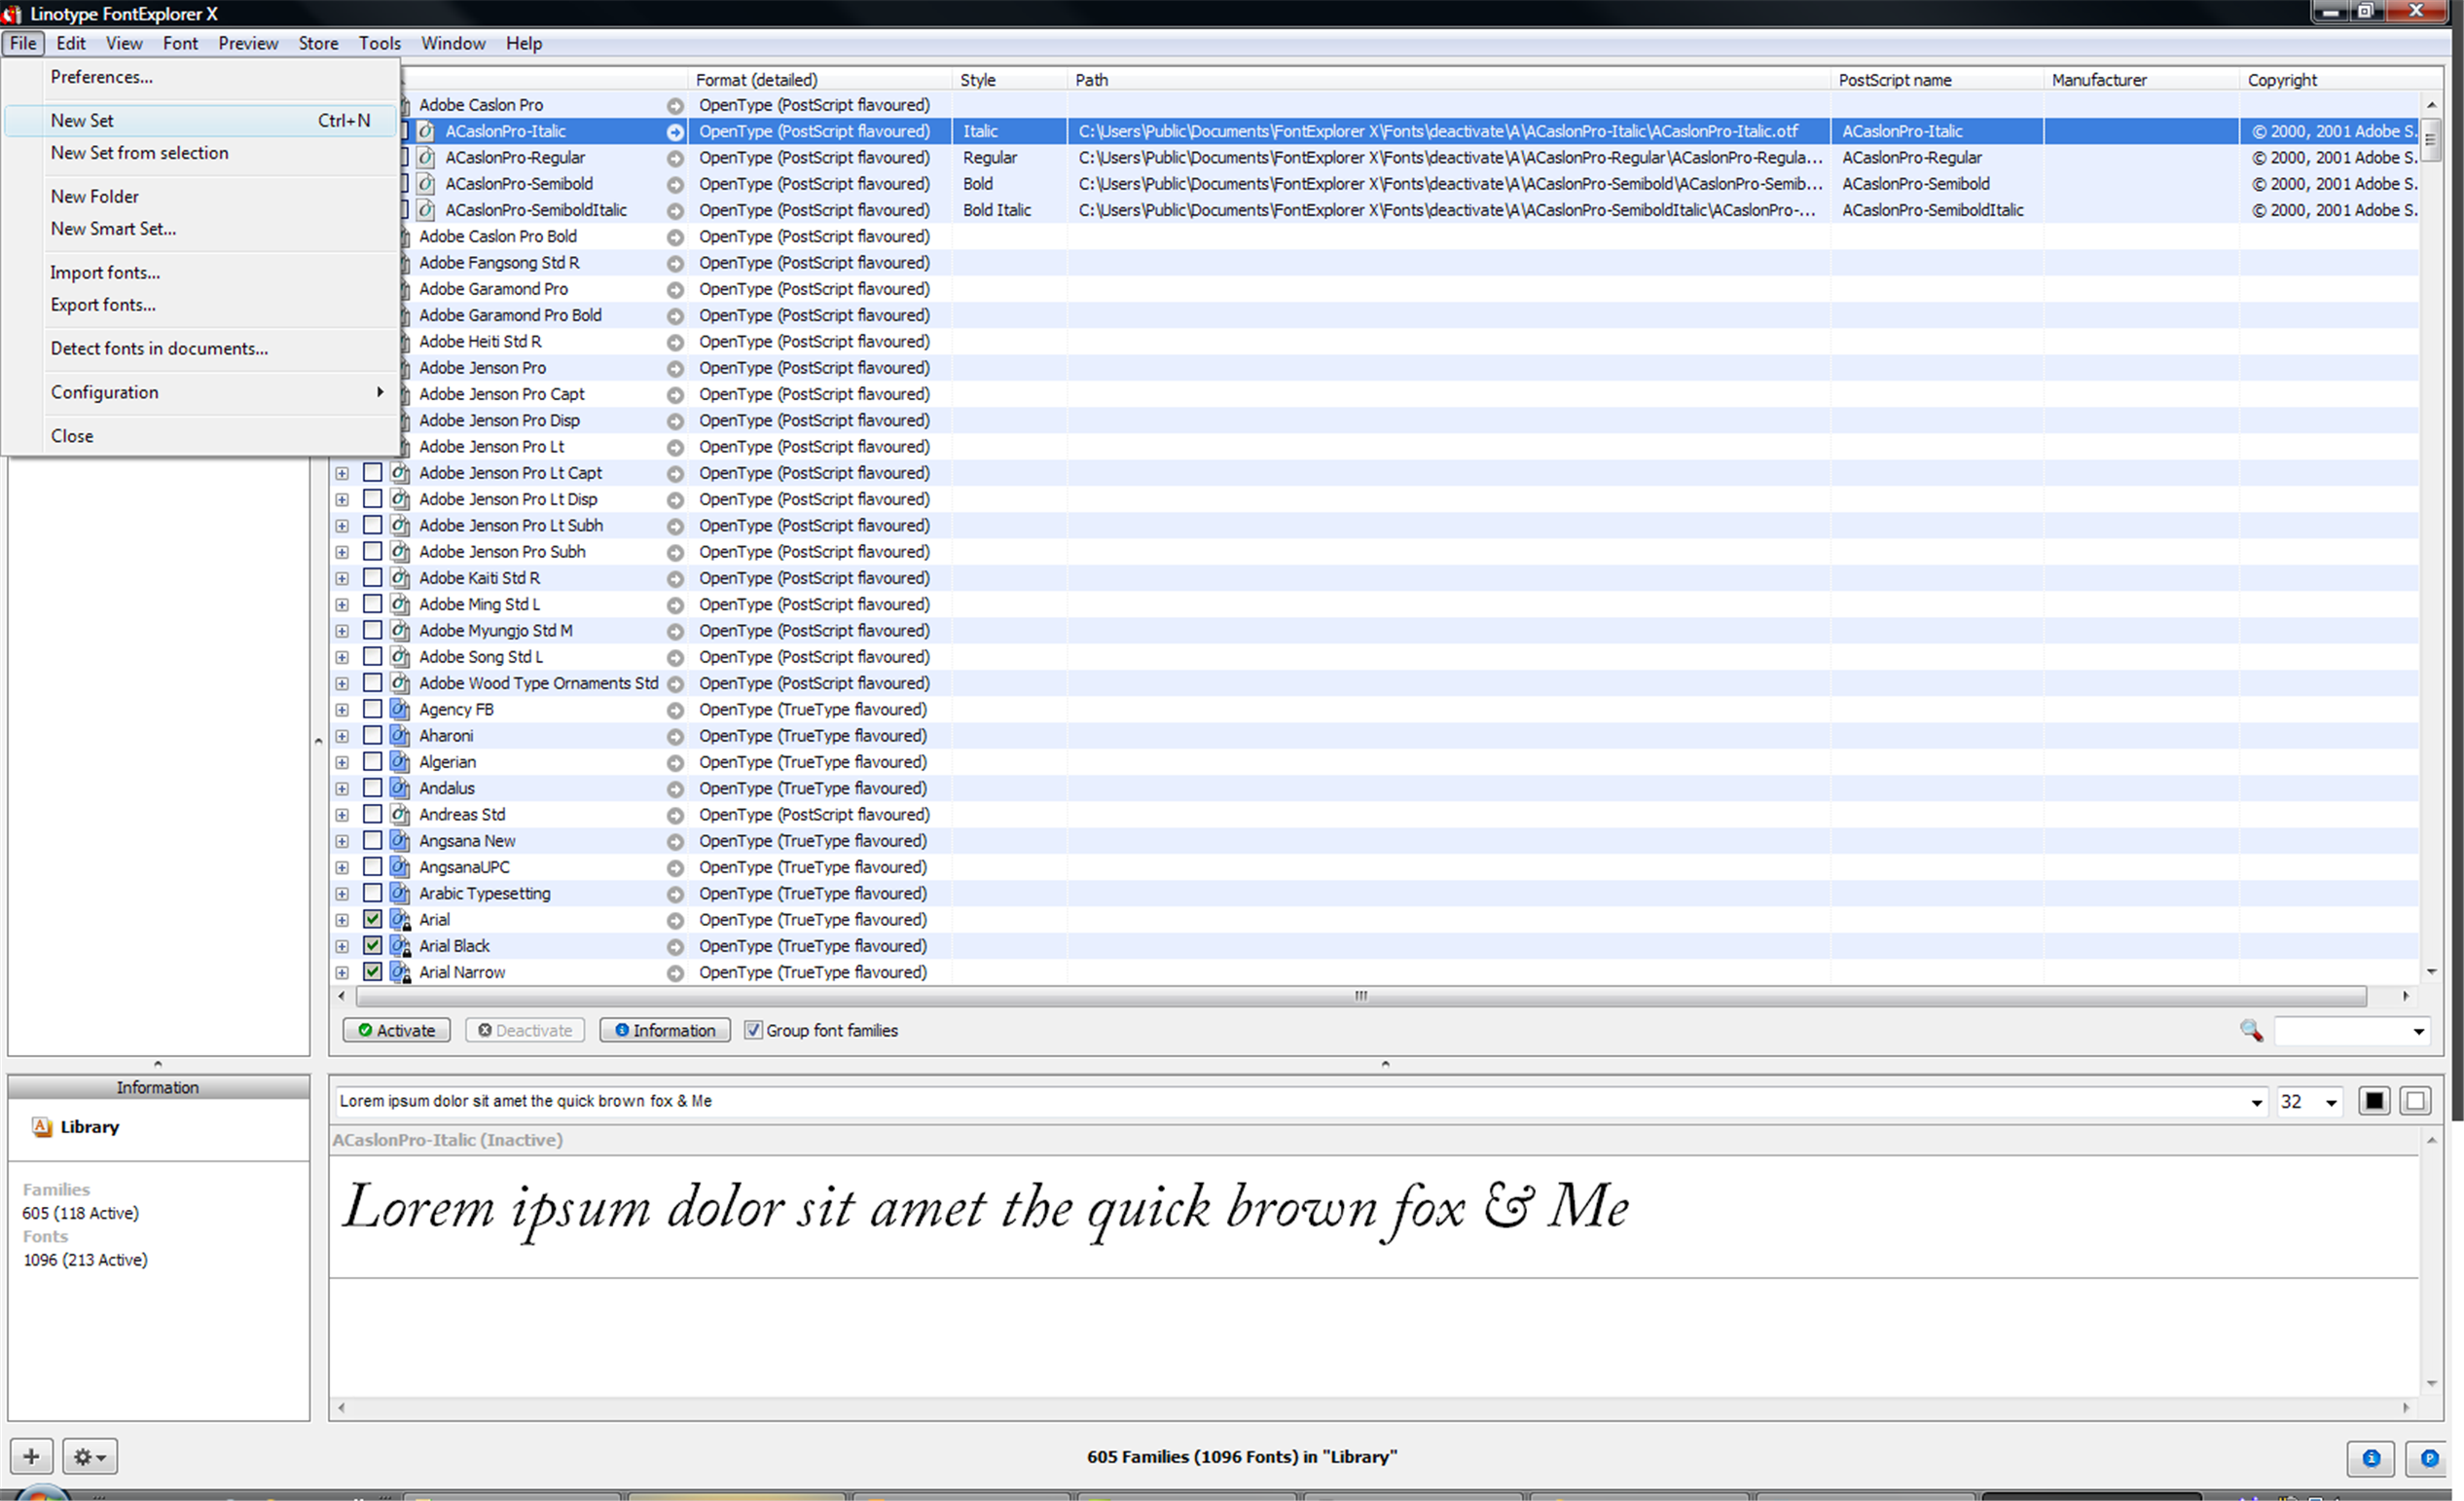Click the Information button below the list

point(664,1030)
